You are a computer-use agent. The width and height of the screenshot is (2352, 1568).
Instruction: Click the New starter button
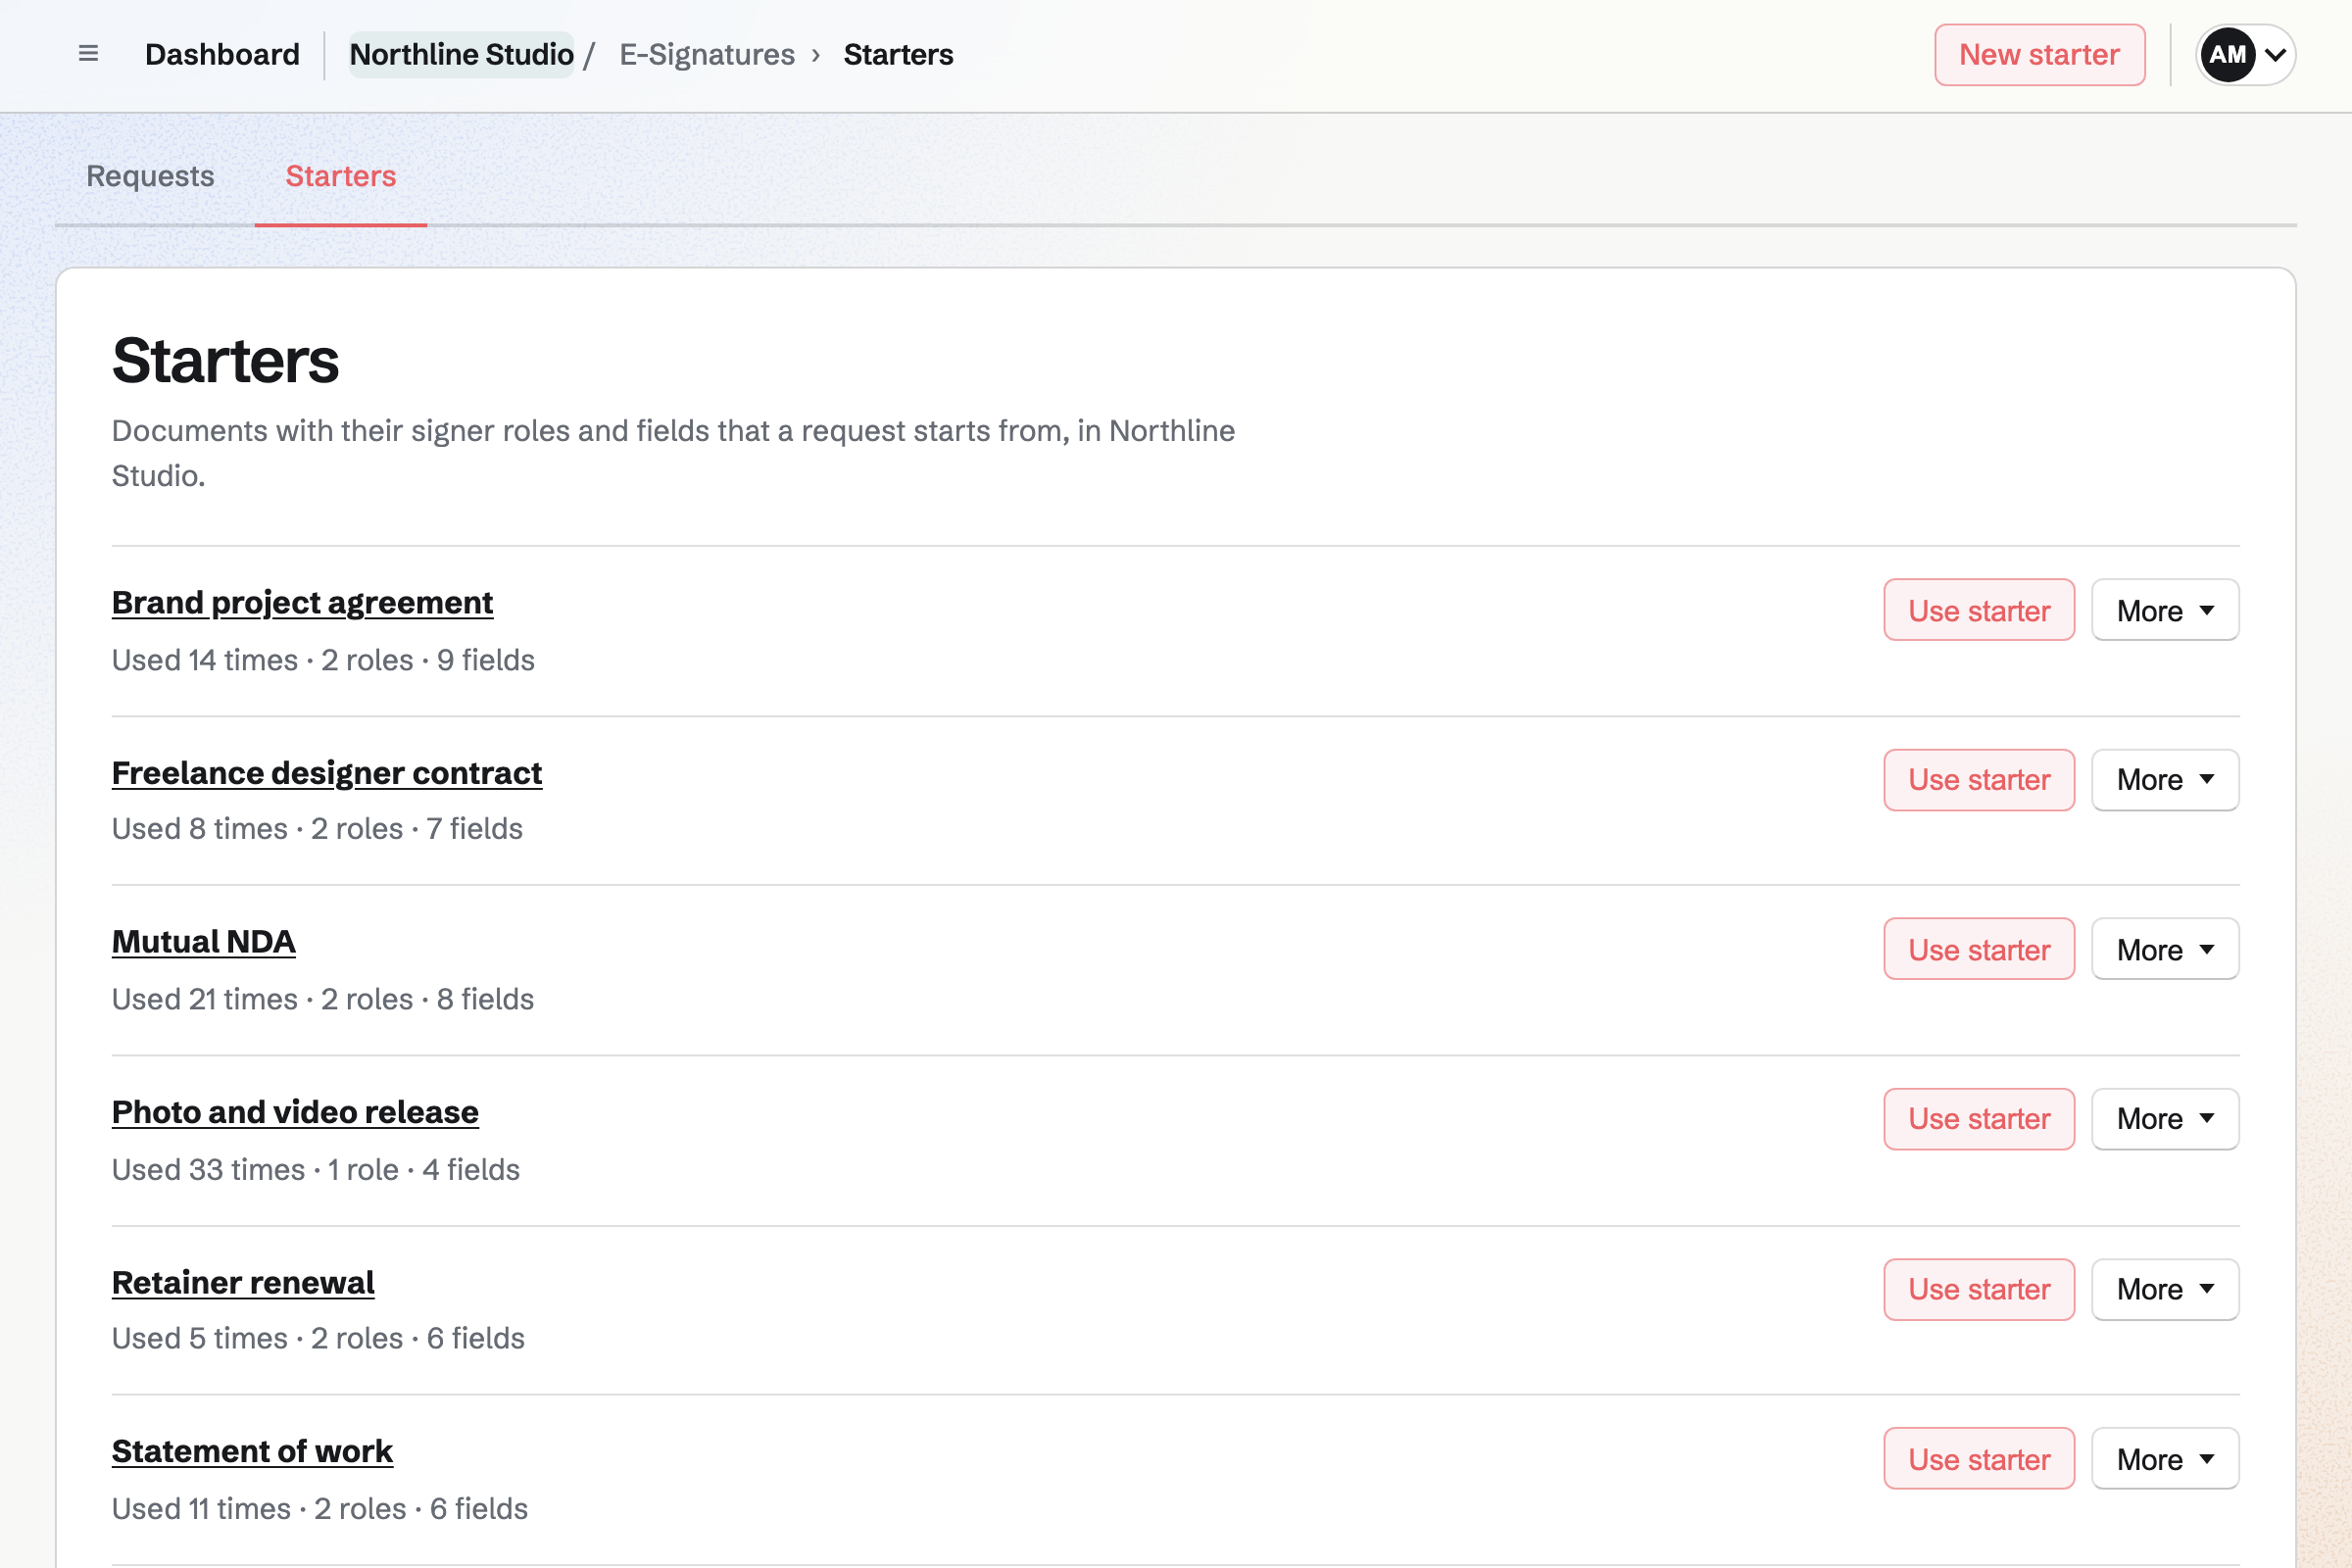pos(2039,55)
